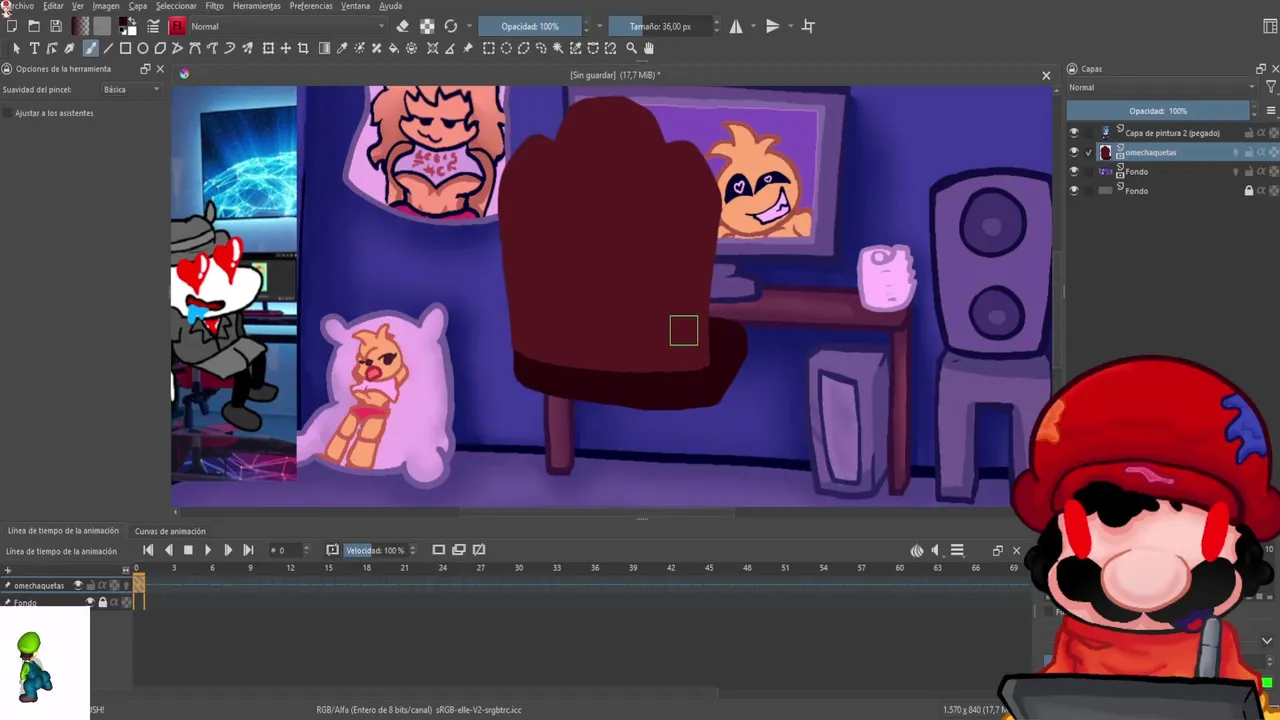Open the blending mode Normal dropdown in the toolbar
The height and width of the screenshot is (720, 1280).
pos(288,26)
